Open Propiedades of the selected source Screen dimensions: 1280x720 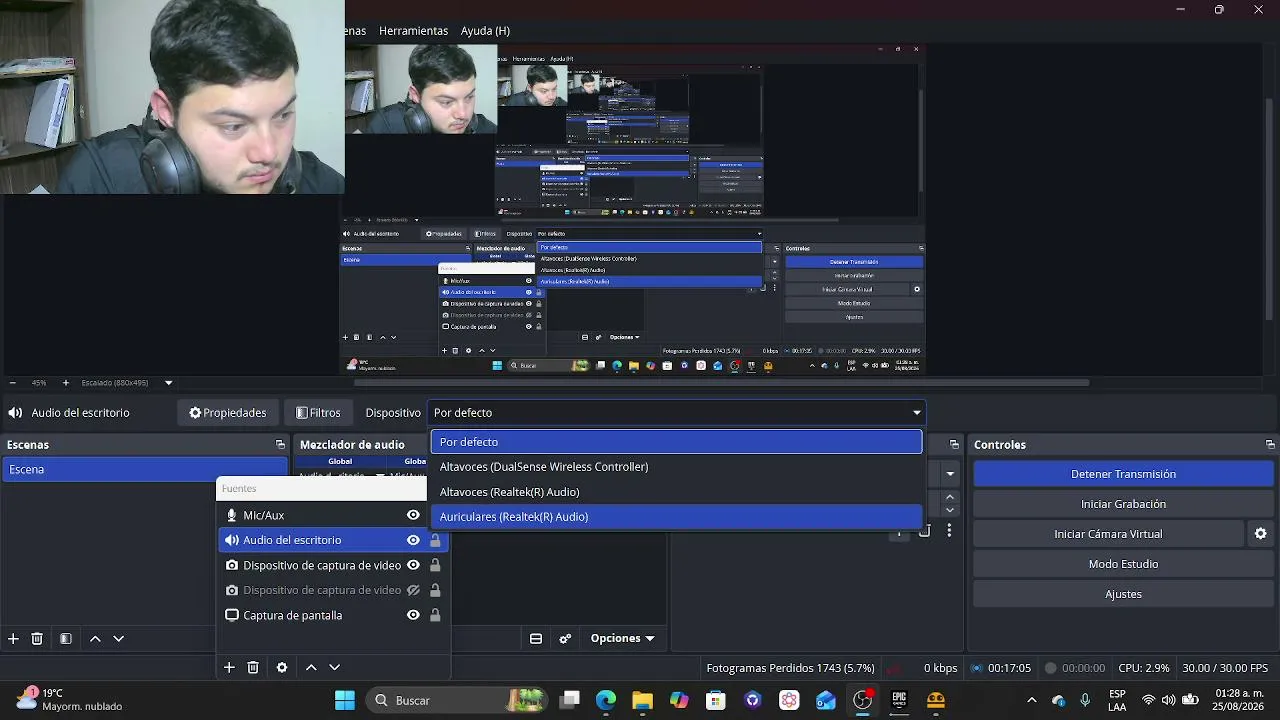click(228, 413)
